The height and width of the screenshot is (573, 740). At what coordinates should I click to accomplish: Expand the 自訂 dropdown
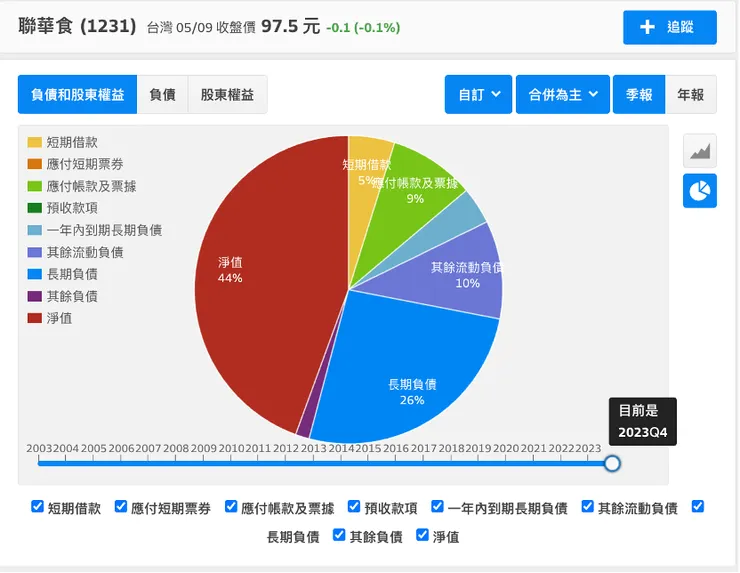click(x=478, y=94)
